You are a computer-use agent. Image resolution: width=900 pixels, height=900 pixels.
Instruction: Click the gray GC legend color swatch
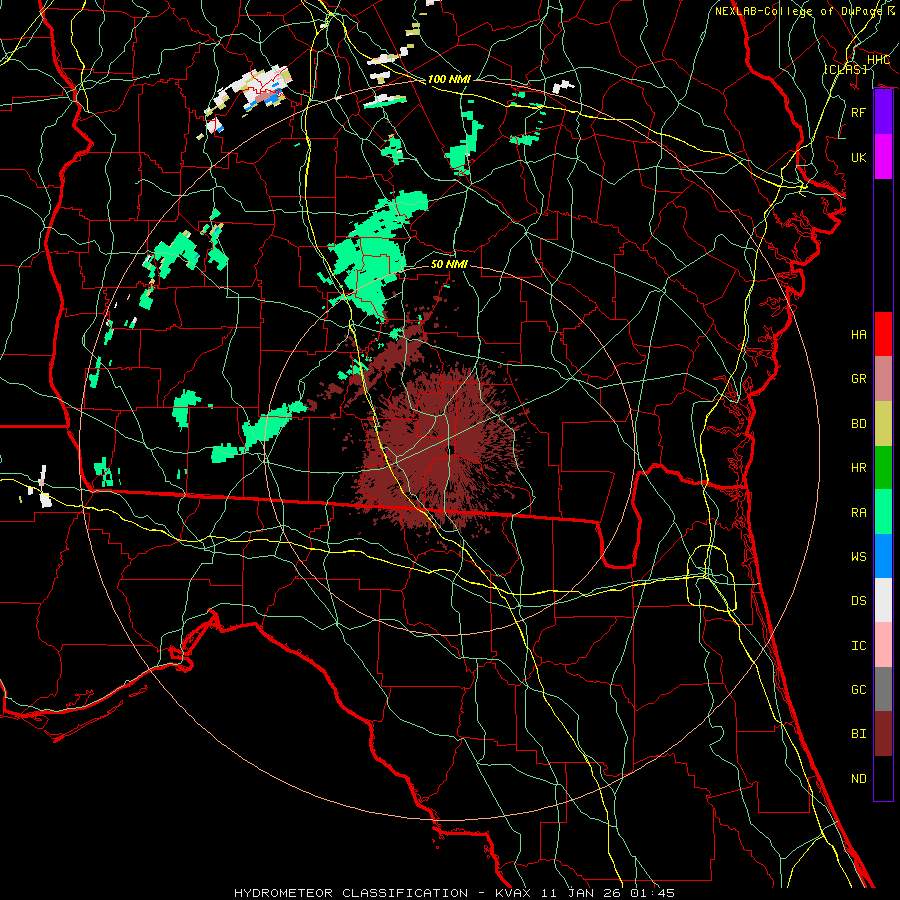(x=883, y=689)
